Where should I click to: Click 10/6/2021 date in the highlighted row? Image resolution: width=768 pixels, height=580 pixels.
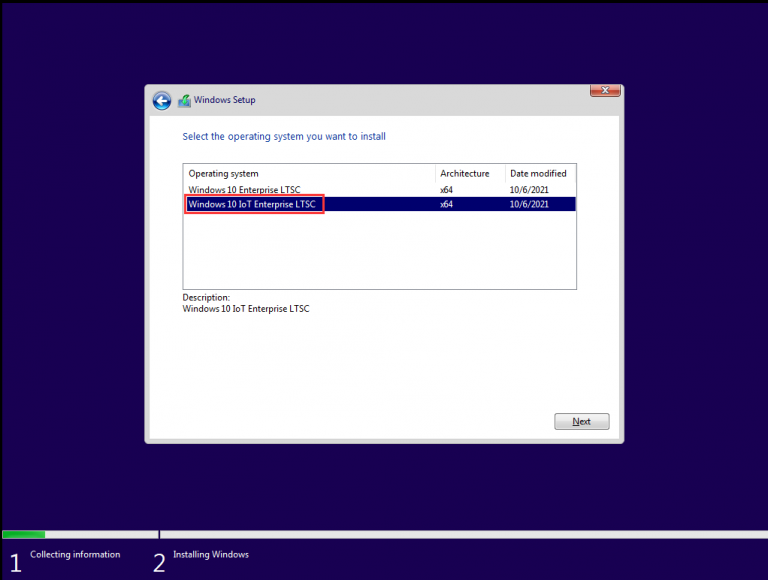click(x=529, y=204)
